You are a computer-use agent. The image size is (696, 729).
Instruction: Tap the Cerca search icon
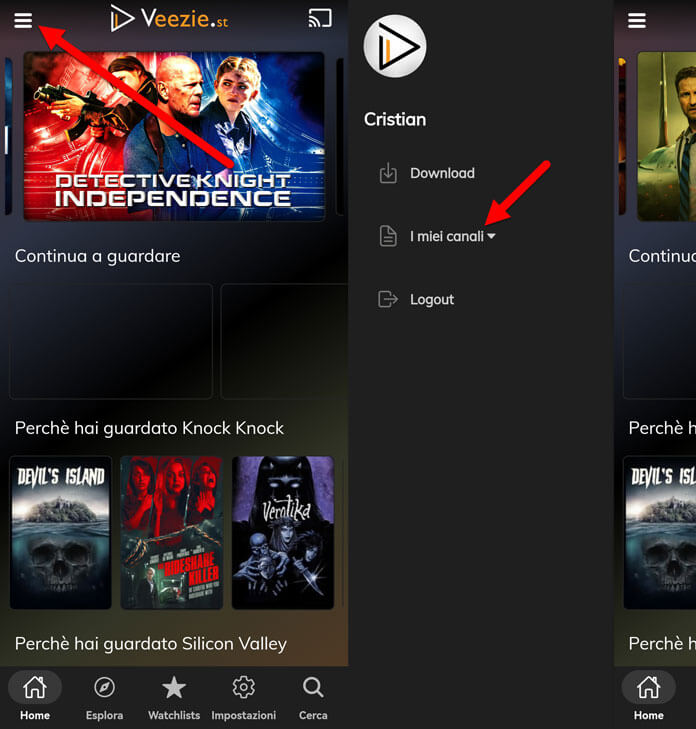[313, 696]
